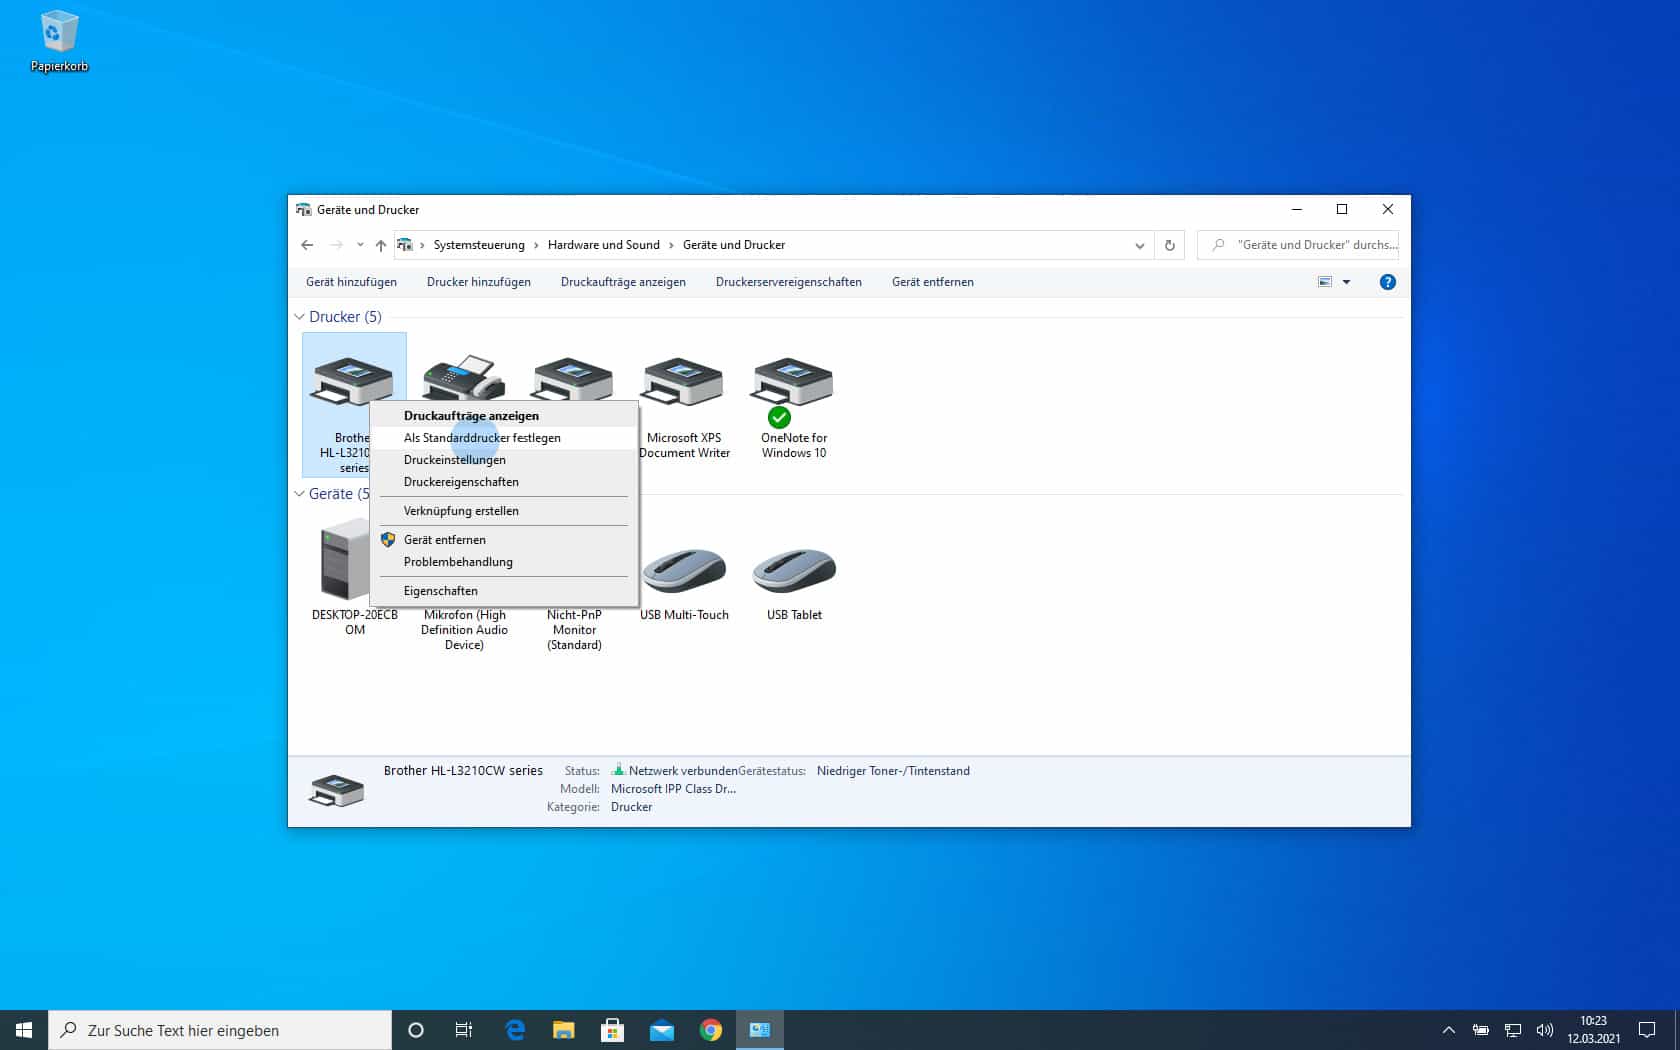Select the Brother HL-L3210CW printer icon
Image resolution: width=1680 pixels, height=1050 pixels.
352,381
